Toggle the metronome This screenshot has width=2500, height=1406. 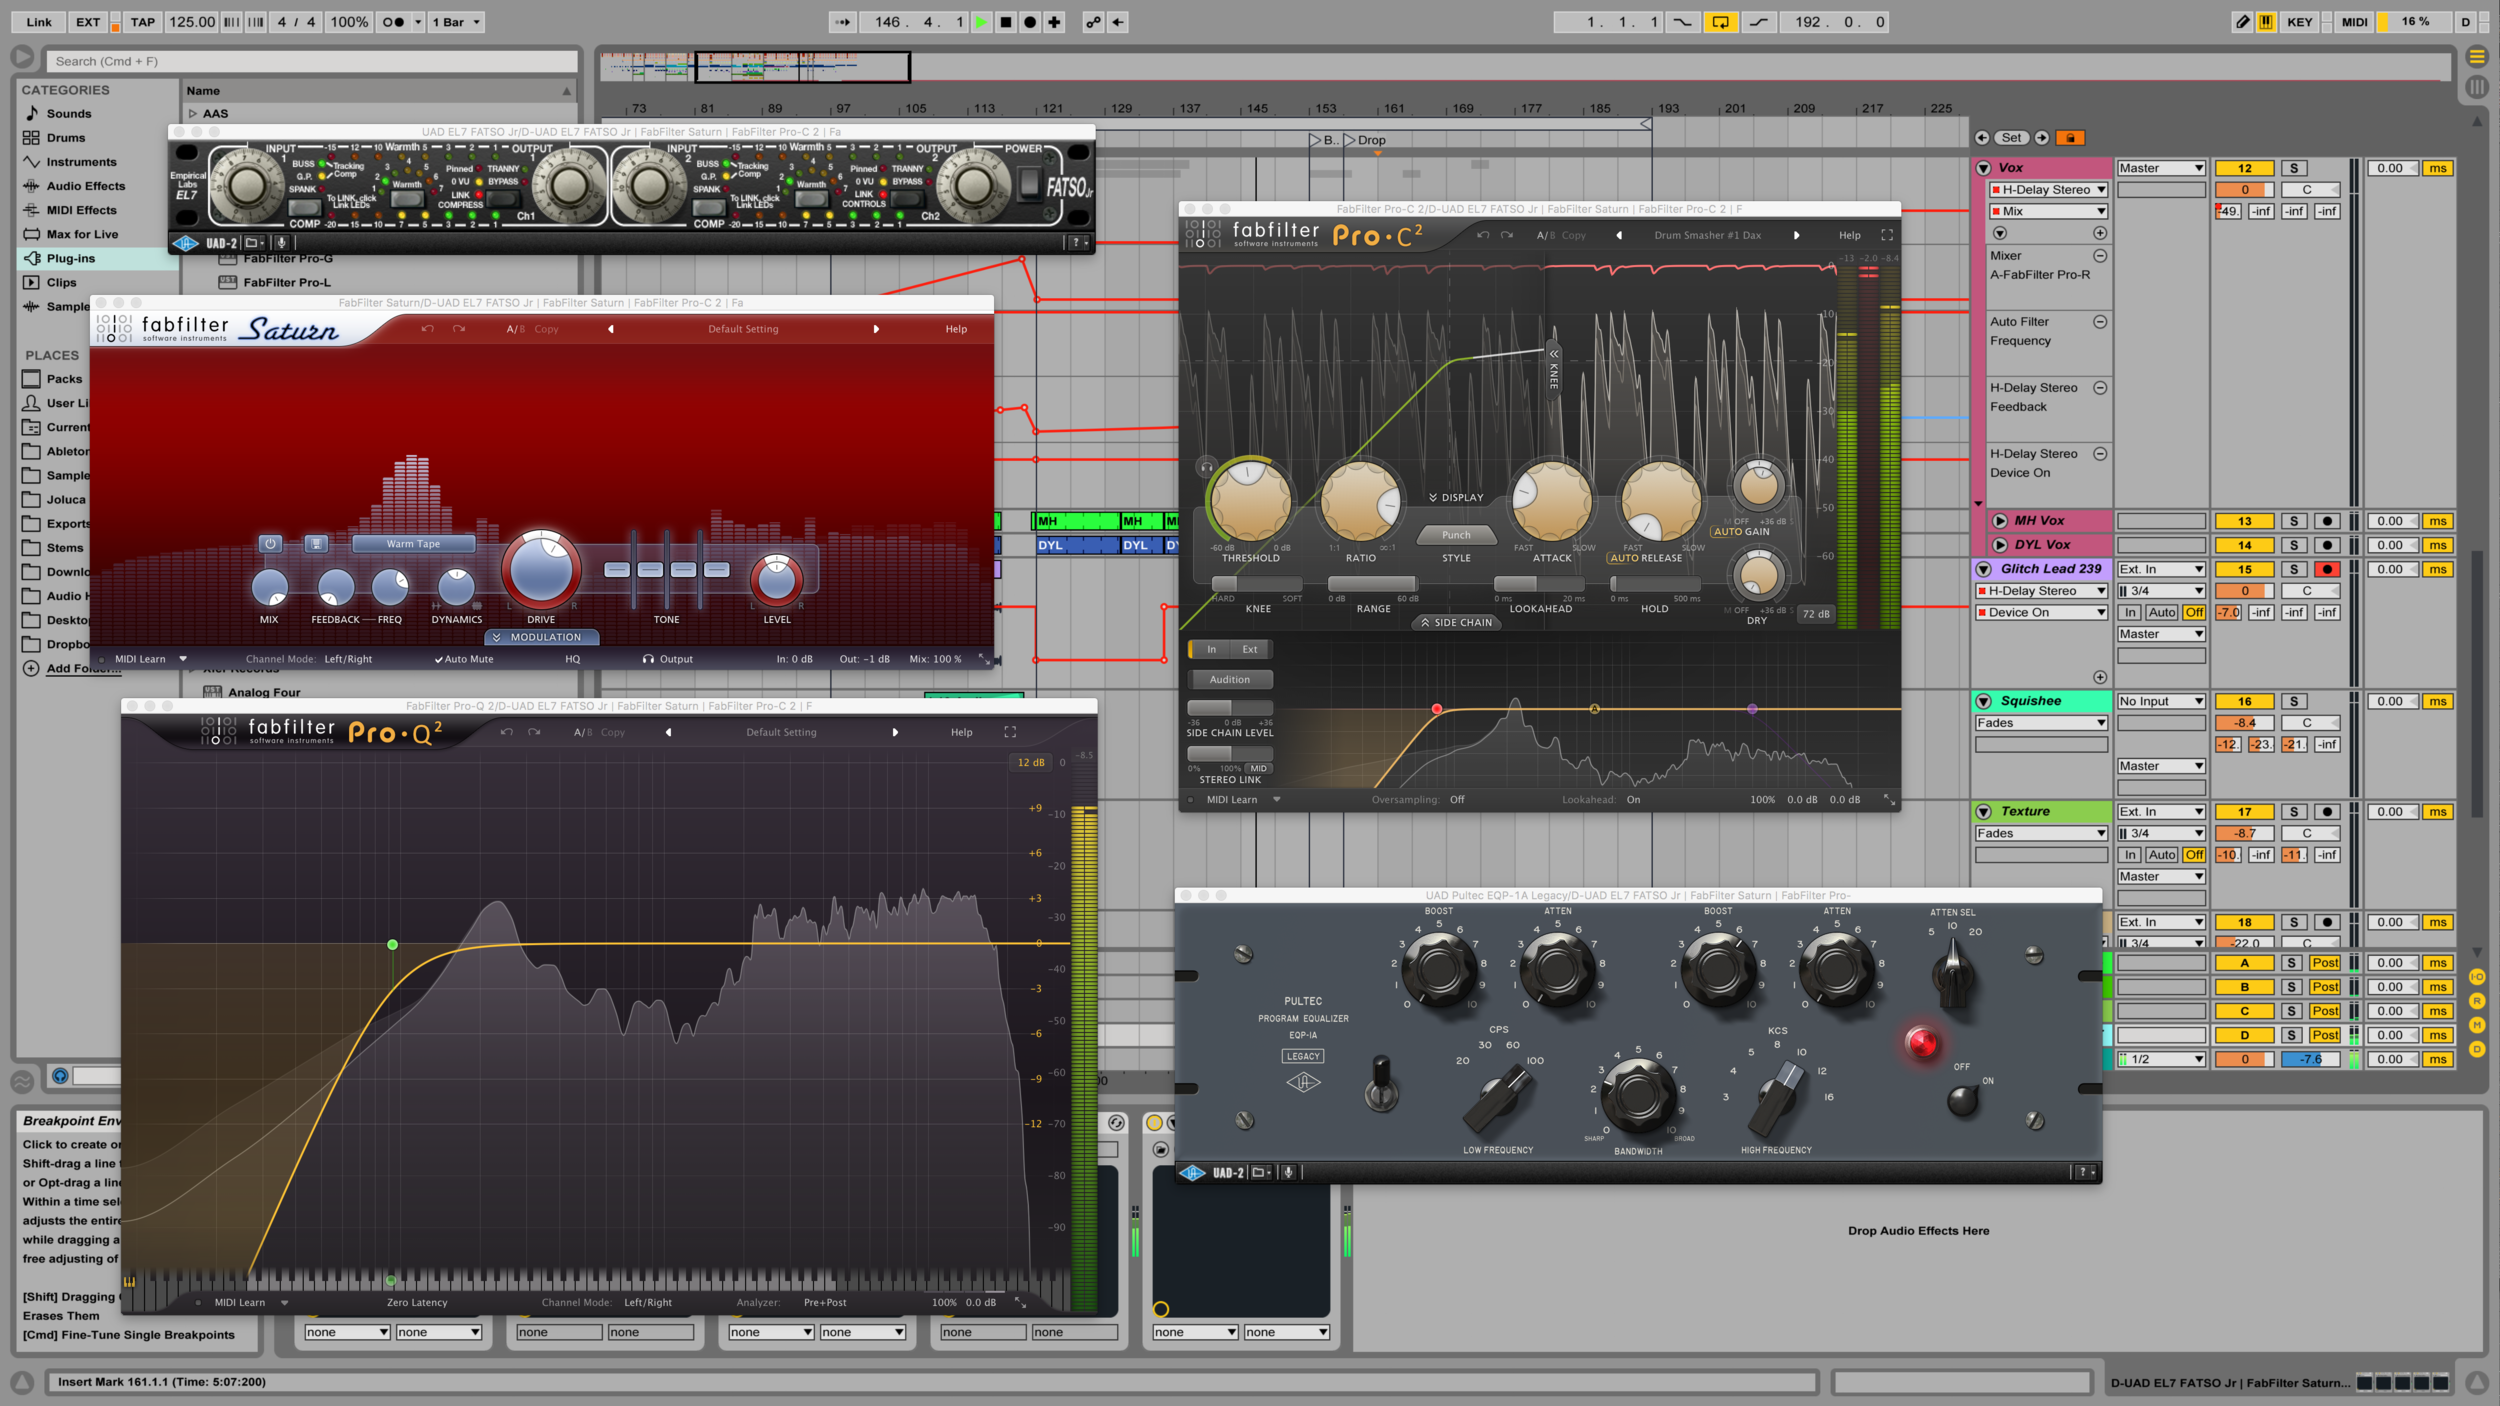tap(393, 22)
